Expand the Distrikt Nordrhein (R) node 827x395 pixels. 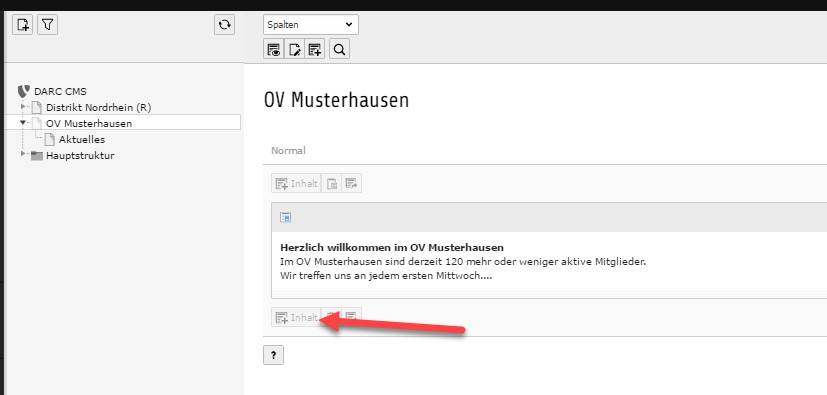click(x=23, y=107)
